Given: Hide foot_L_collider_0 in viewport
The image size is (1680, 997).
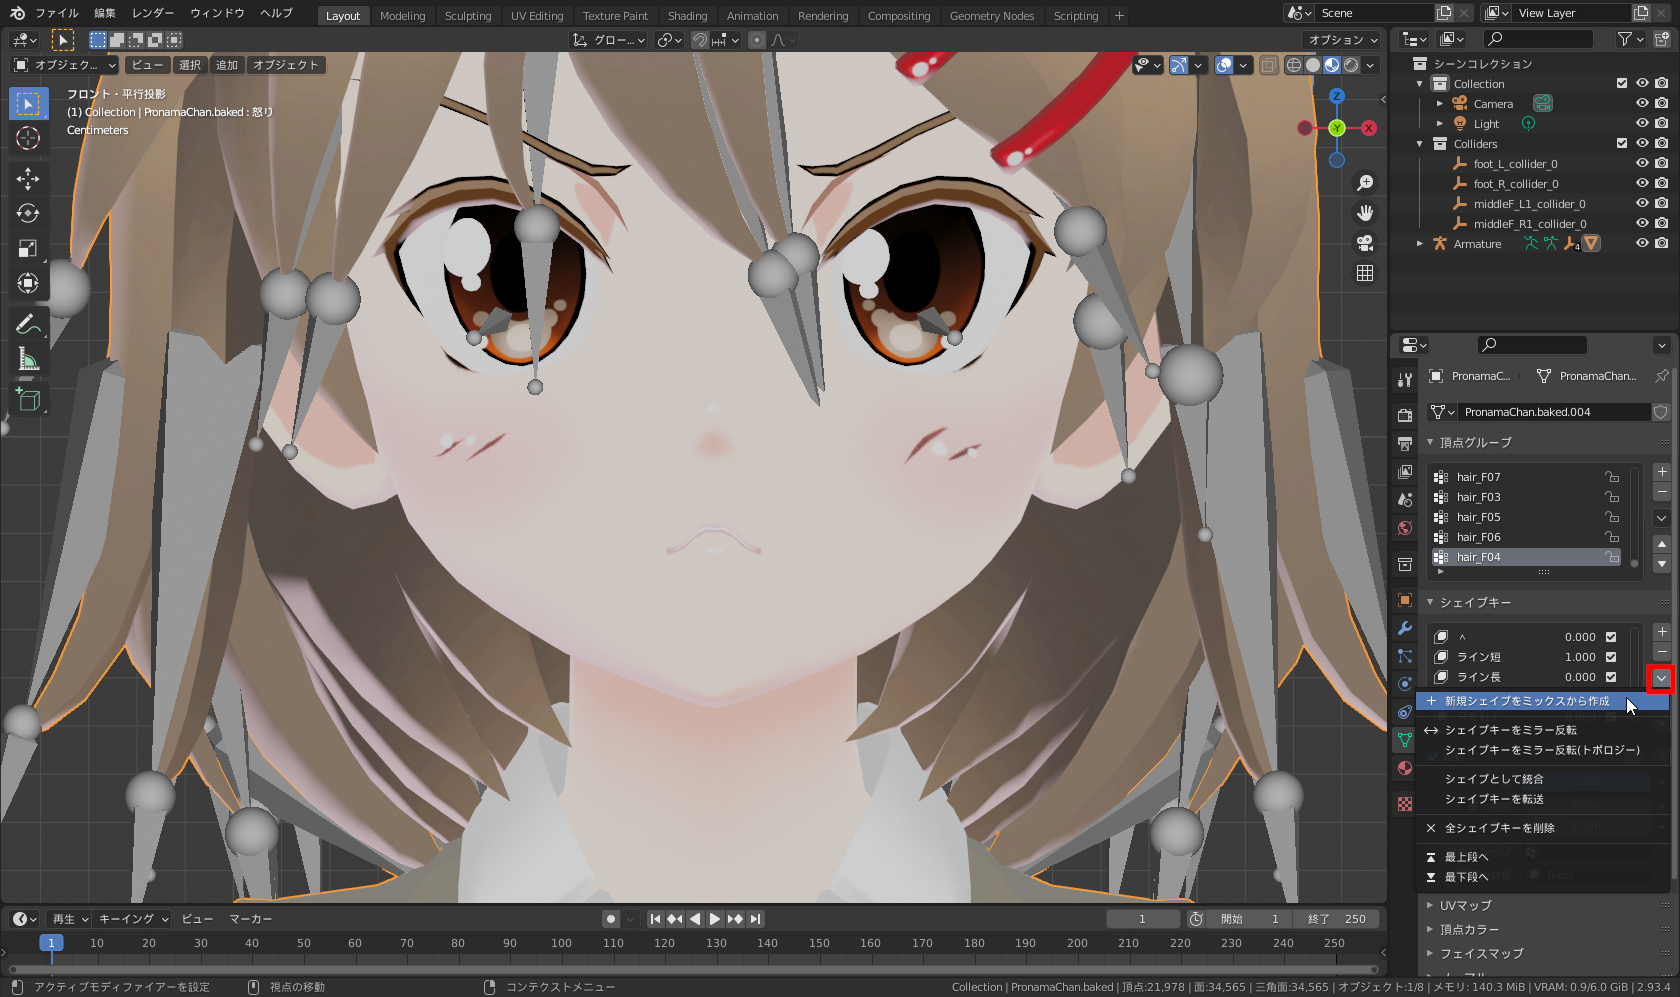Looking at the screenshot, I should pos(1642,164).
